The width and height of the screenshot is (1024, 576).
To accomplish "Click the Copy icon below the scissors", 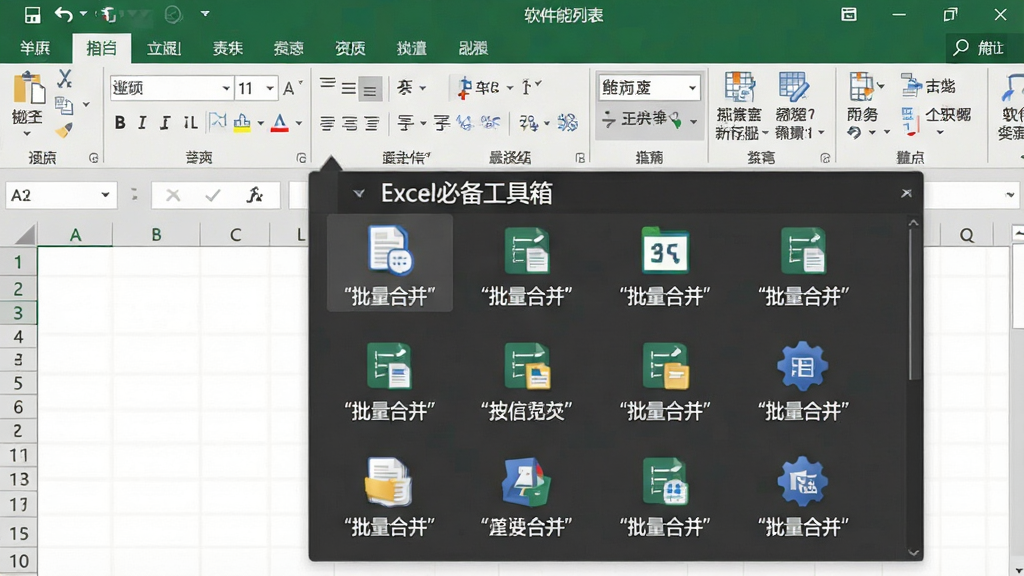I will tap(64, 104).
